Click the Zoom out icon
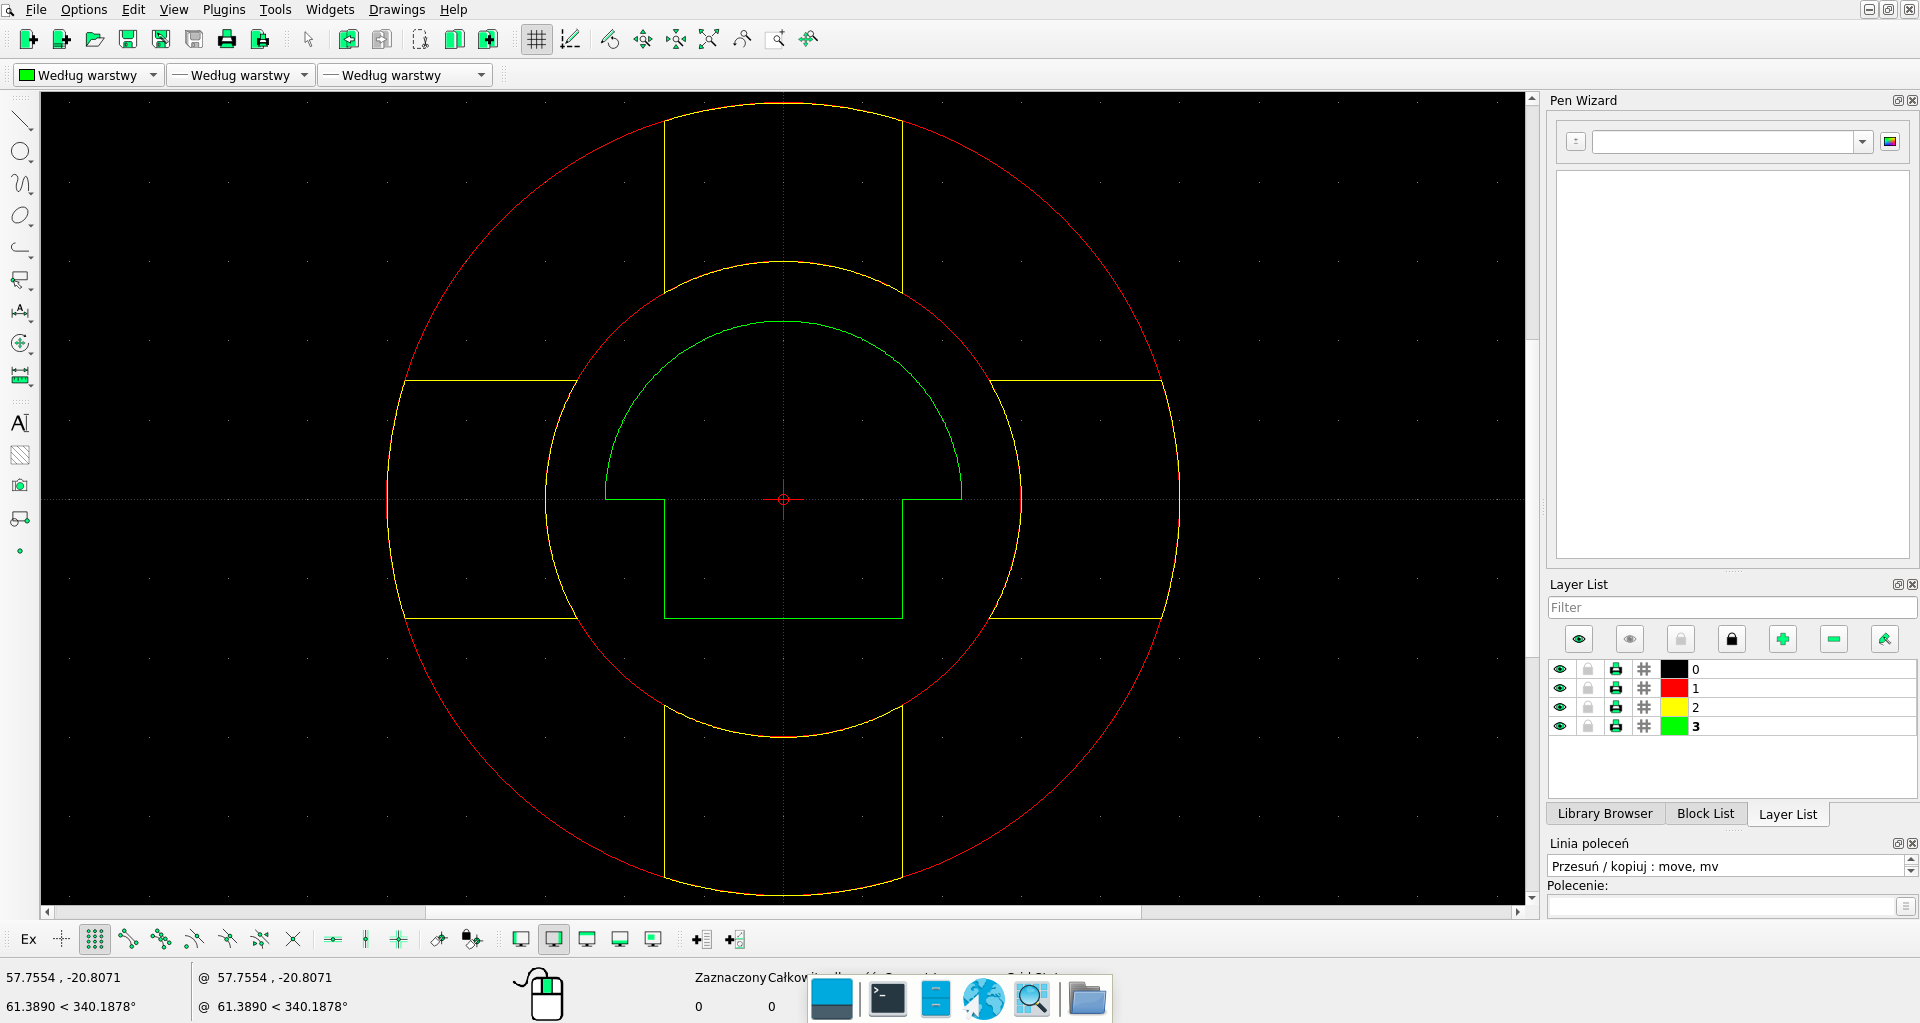Screen dimensions: 1920x1023 tap(676, 39)
